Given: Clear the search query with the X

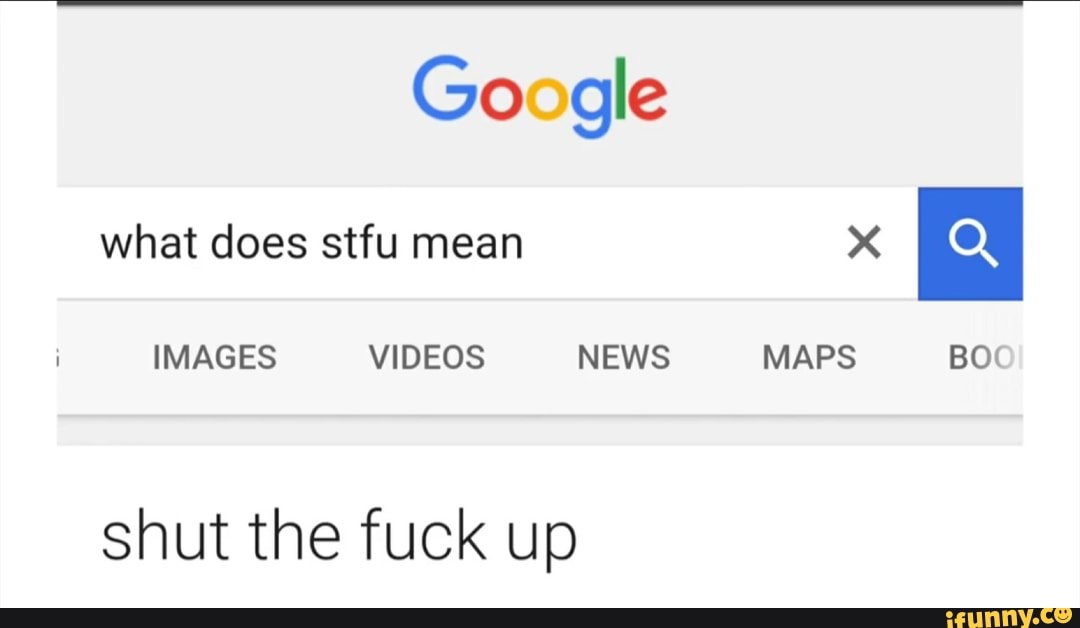Looking at the screenshot, I should pyautogui.click(x=864, y=242).
